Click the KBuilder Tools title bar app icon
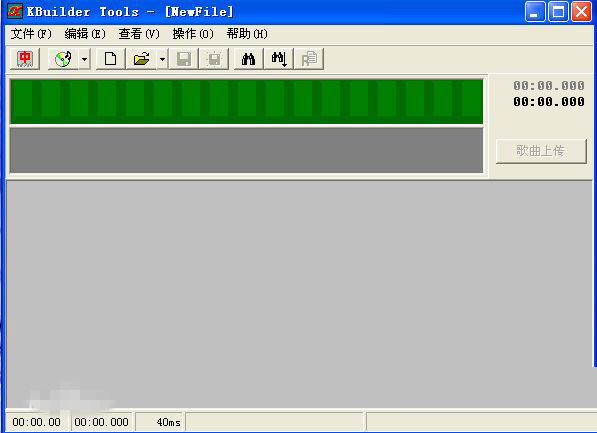 click(15, 11)
